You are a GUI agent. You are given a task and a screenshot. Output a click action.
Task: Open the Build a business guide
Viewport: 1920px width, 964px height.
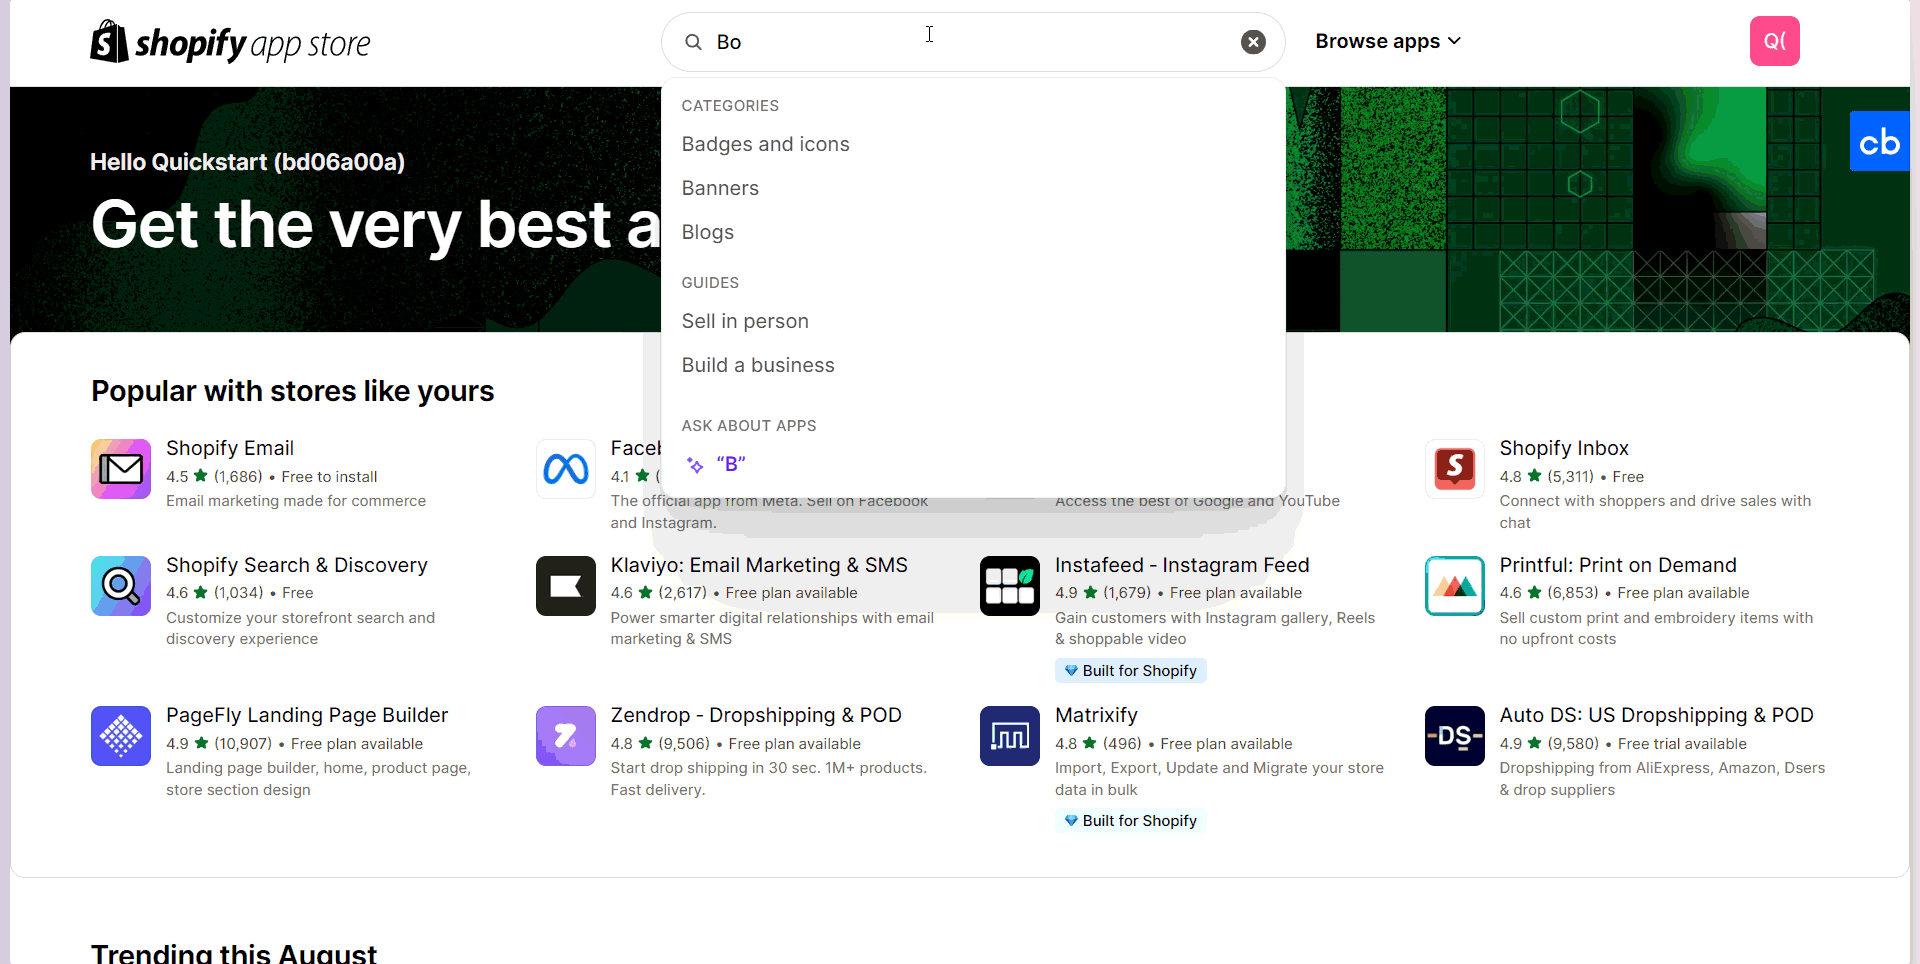pos(758,365)
